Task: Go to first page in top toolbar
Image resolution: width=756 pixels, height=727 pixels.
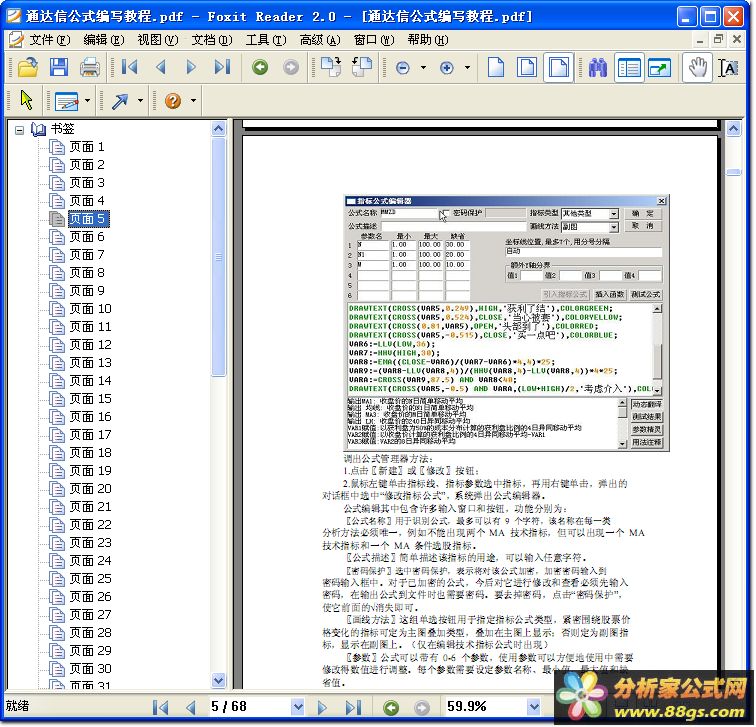Action: pyautogui.click(x=129, y=67)
